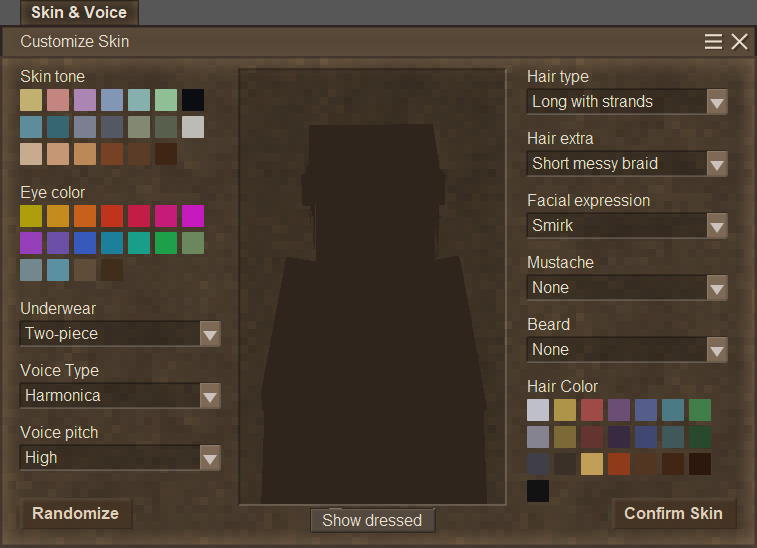Open the Beard dropdown
The height and width of the screenshot is (548, 757).
(x=627, y=350)
